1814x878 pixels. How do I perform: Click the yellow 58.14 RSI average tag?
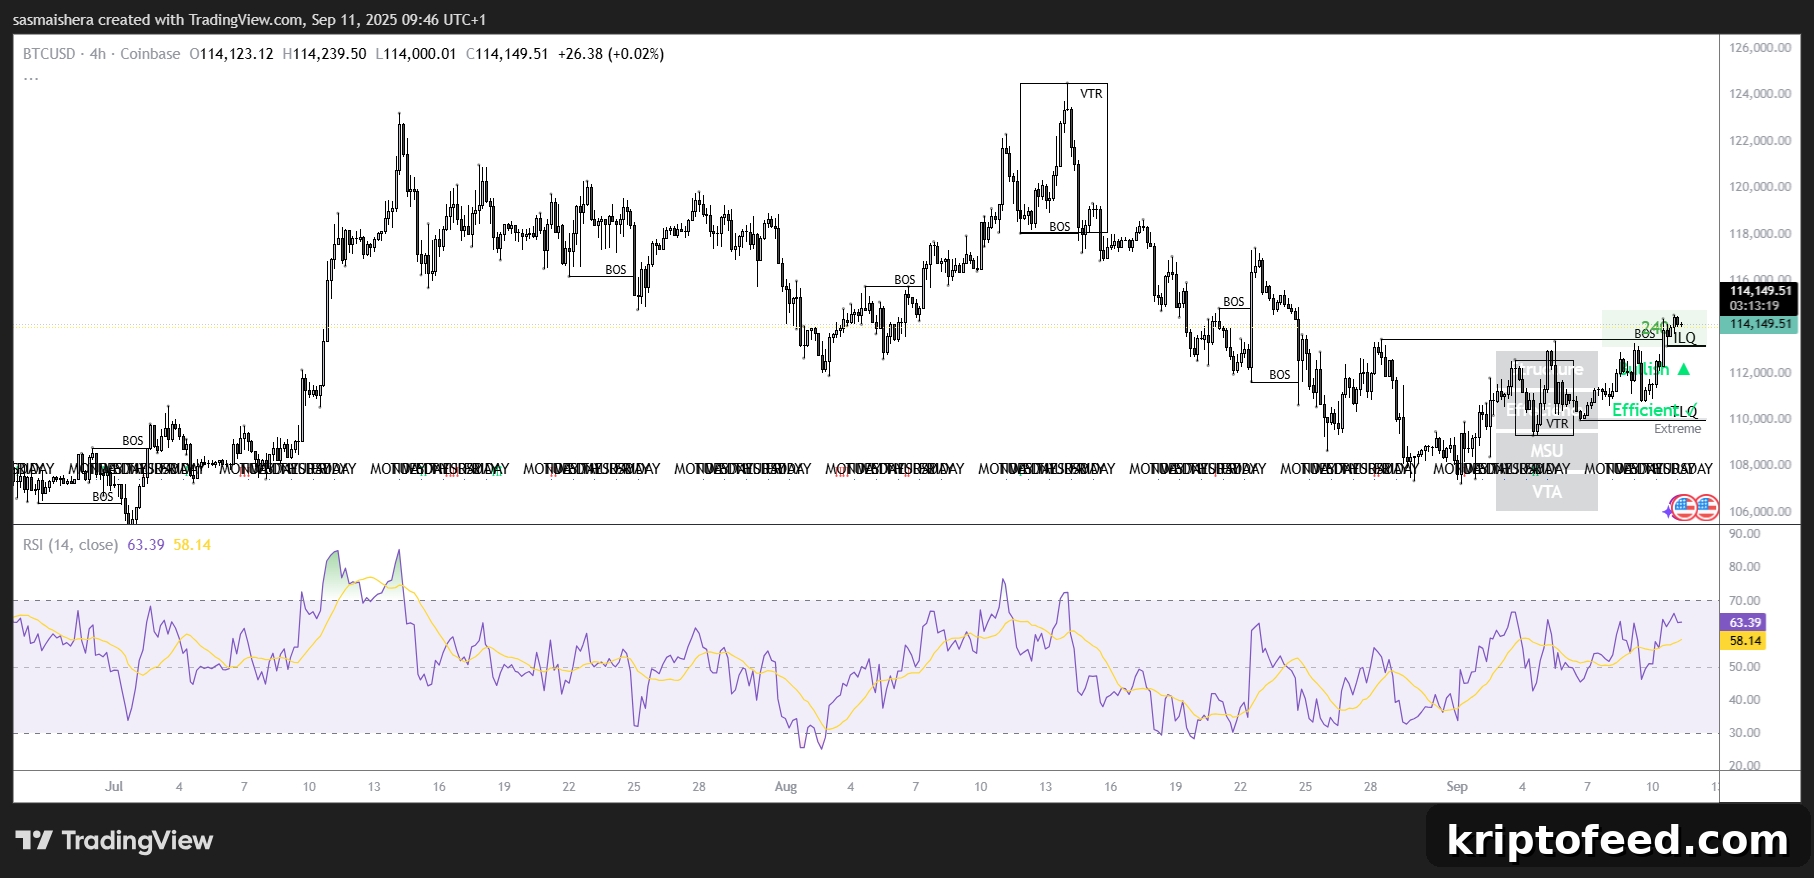(1744, 641)
